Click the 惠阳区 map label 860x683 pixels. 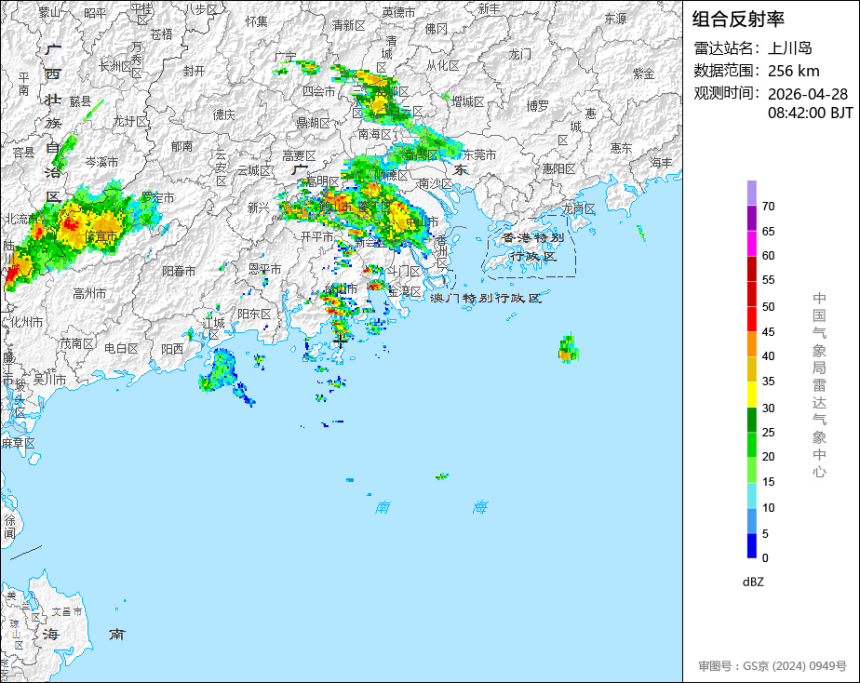[x=559, y=169]
